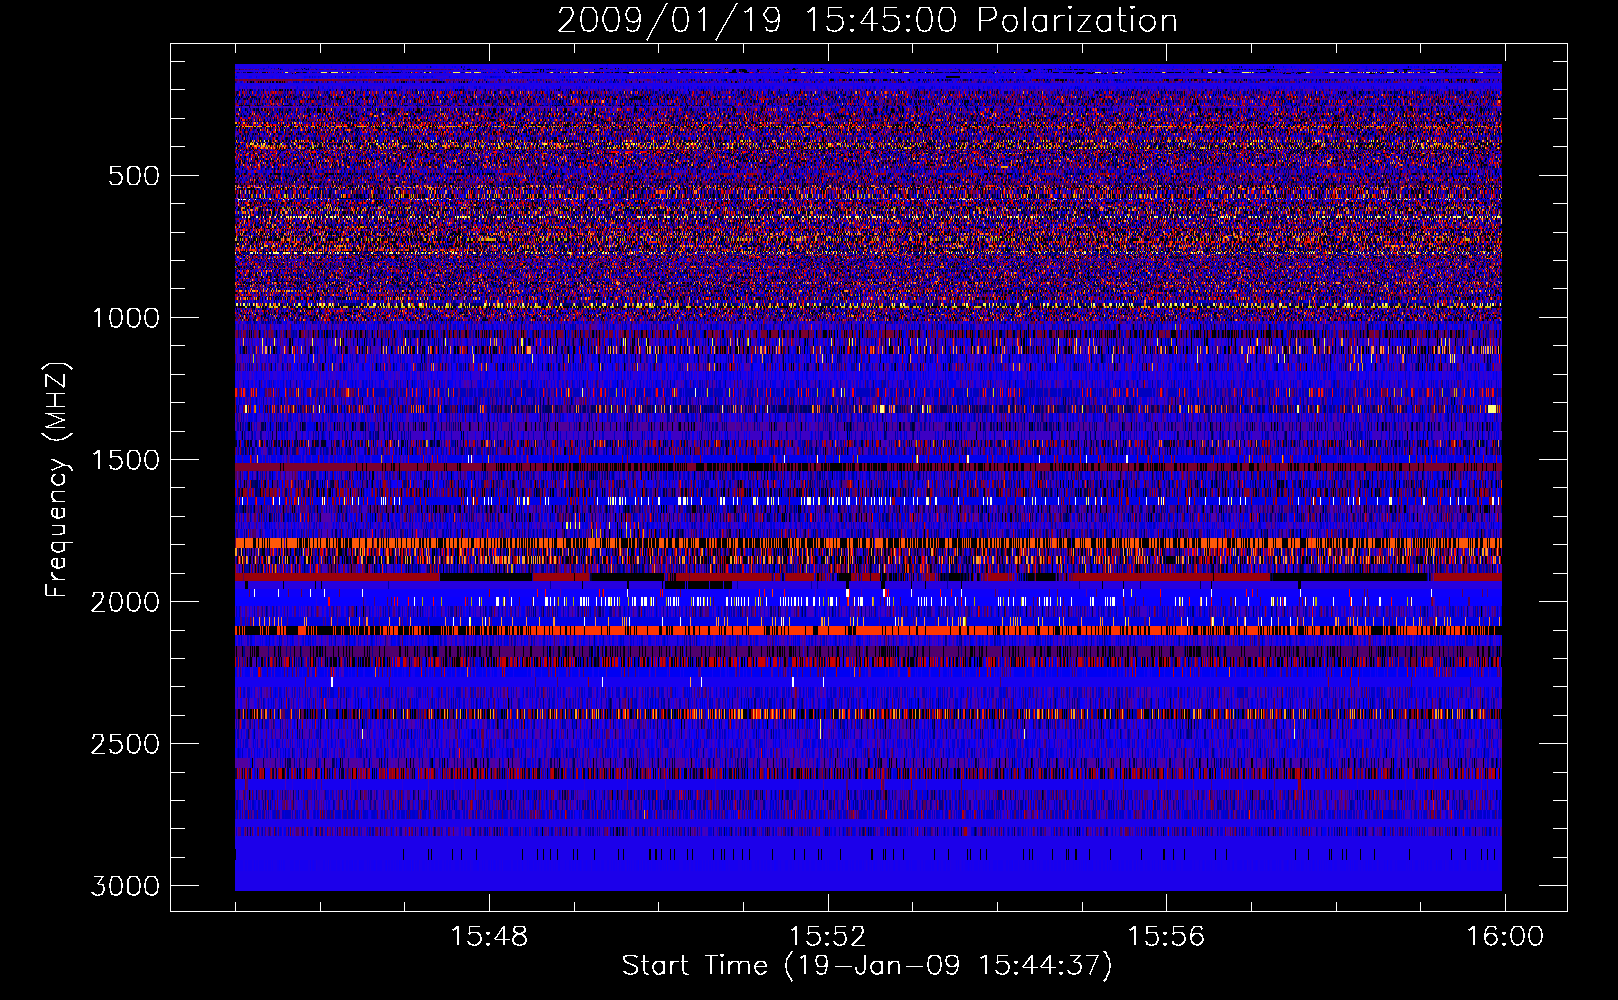The width and height of the screenshot is (1618, 1000).
Task: Click the 15:52 time tick label
Action: coord(827,937)
